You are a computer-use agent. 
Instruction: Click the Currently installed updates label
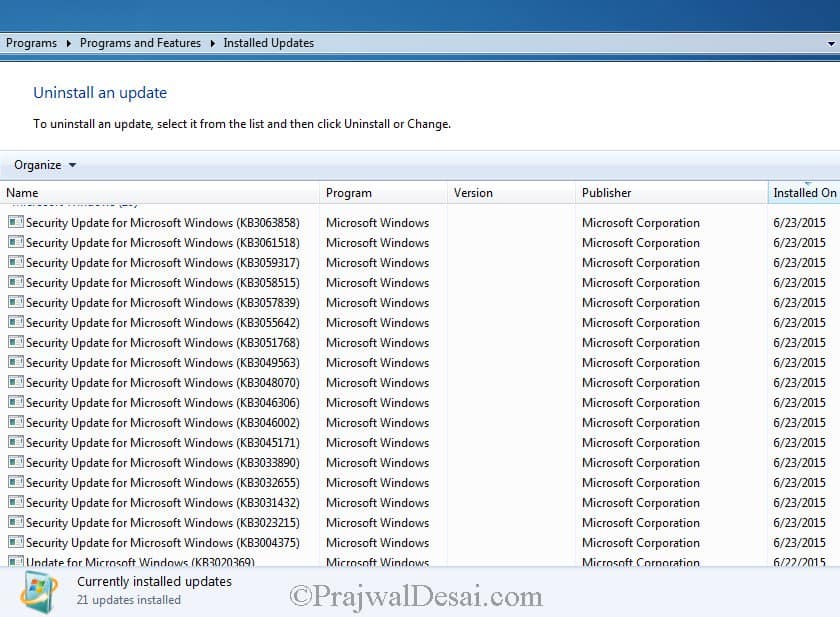(154, 581)
